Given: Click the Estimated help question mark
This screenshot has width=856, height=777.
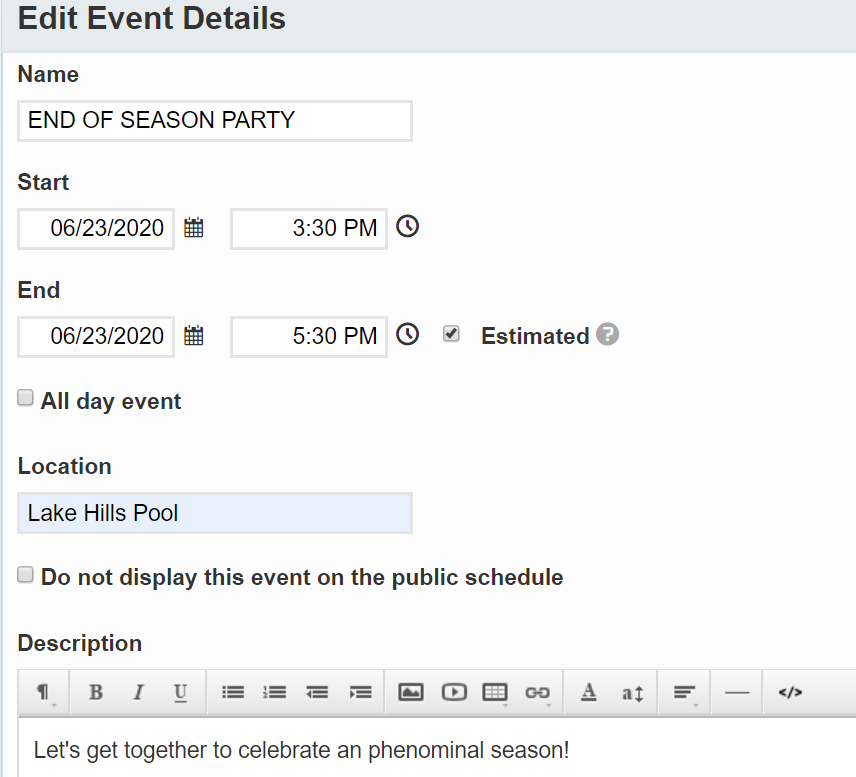Looking at the screenshot, I should 607,335.
